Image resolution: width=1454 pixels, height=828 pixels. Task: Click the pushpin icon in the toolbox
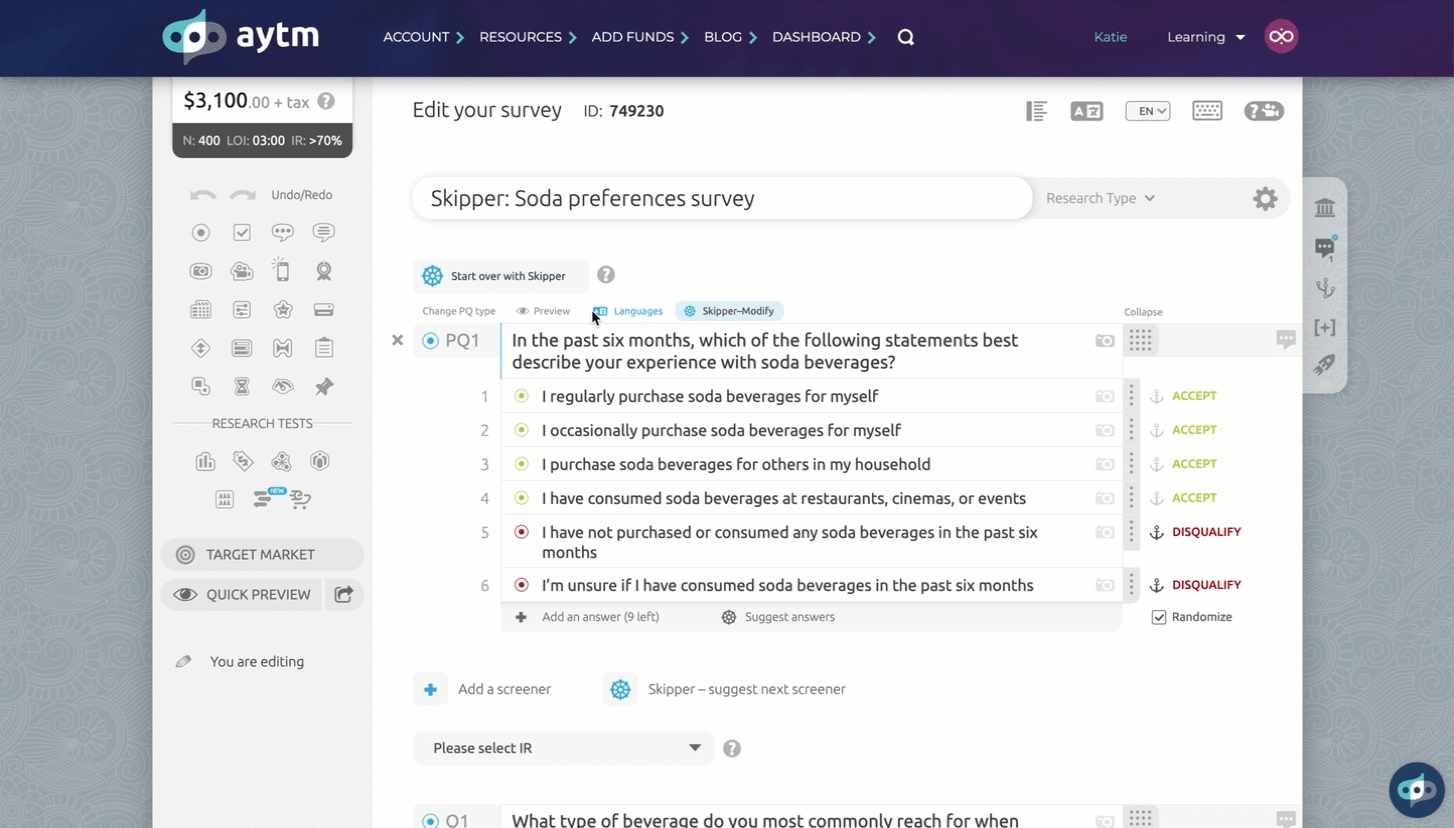pyautogui.click(x=324, y=387)
